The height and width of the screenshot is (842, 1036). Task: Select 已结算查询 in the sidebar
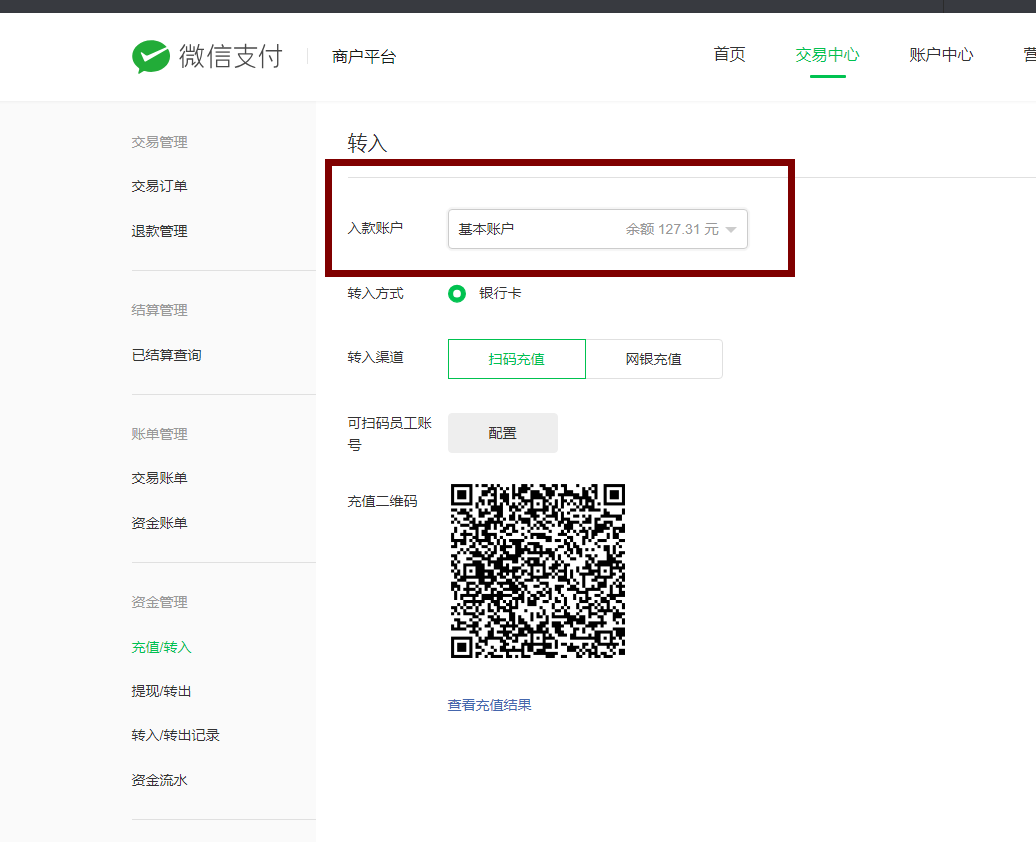pos(166,356)
